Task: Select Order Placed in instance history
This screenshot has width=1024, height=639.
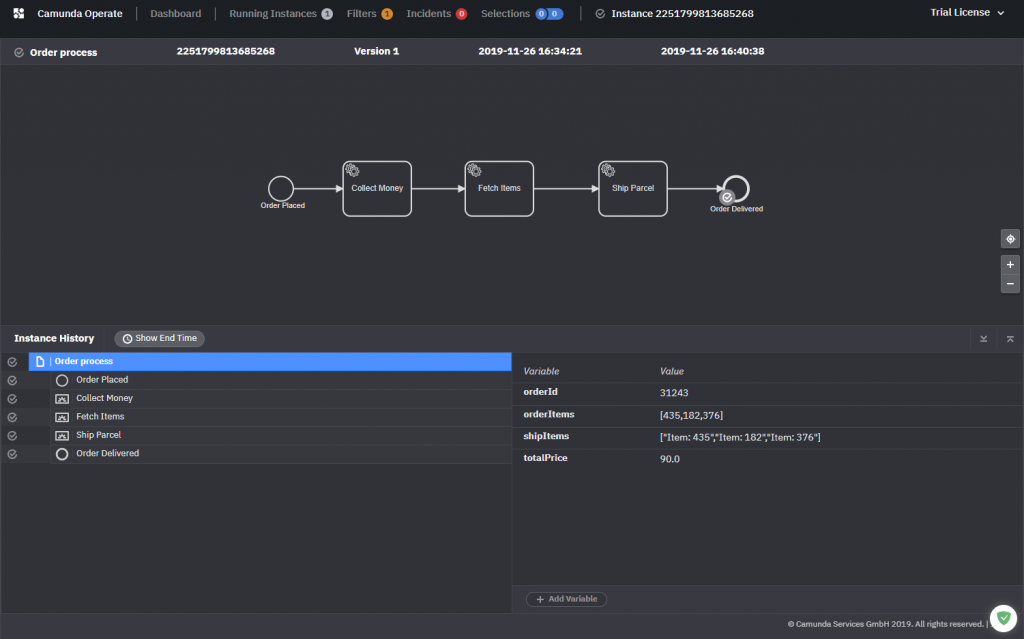Action: [281, 380]
